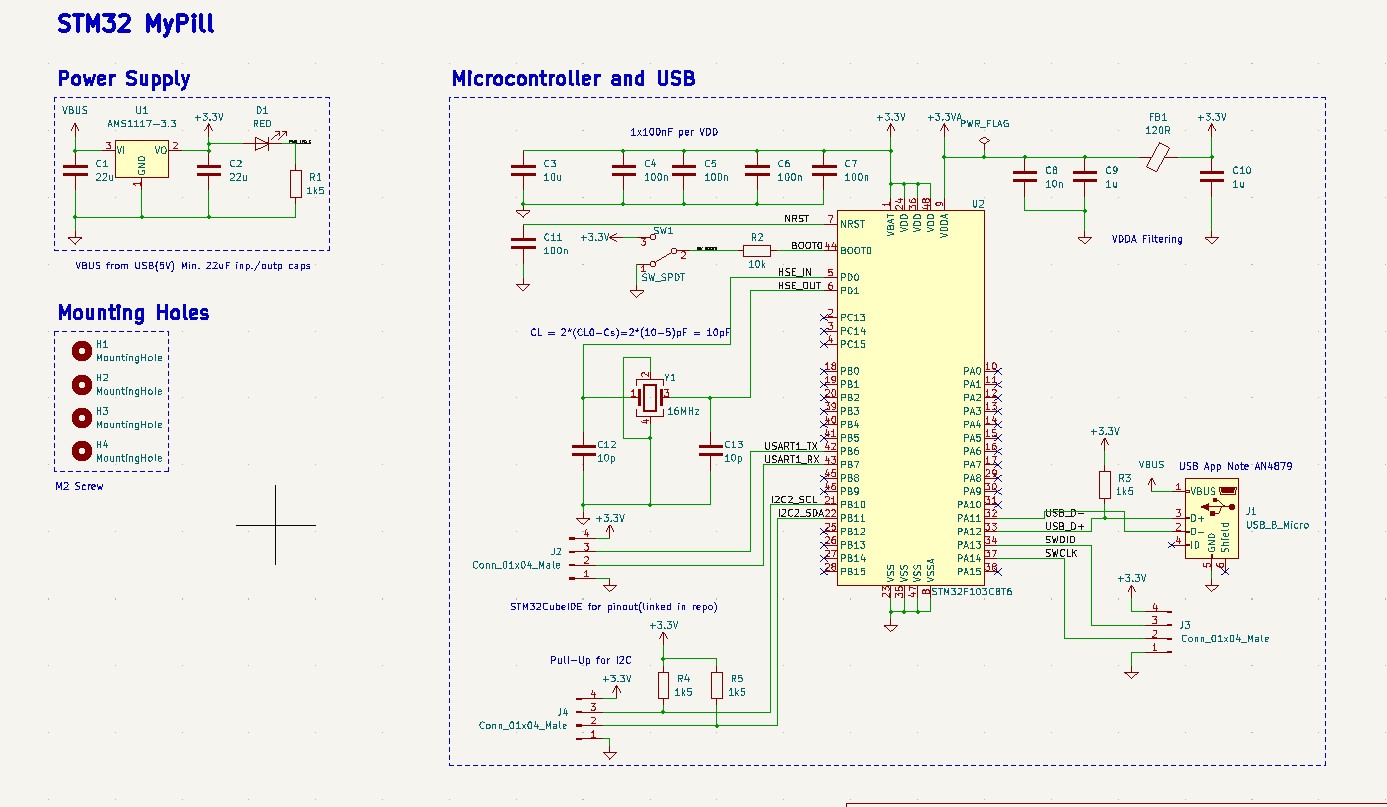Click the PWR_FLAG power symbol

tap(984, 141)
